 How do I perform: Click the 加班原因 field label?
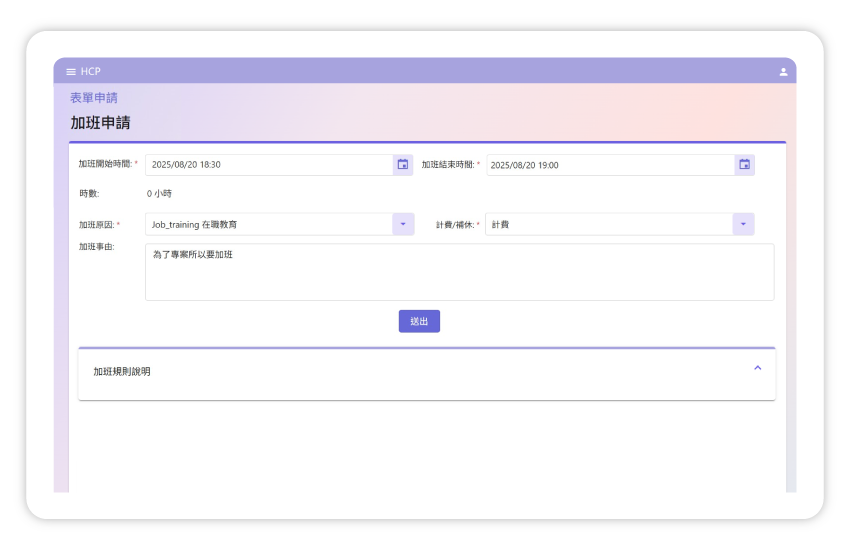pyautogui.click(x=97, y=225)
